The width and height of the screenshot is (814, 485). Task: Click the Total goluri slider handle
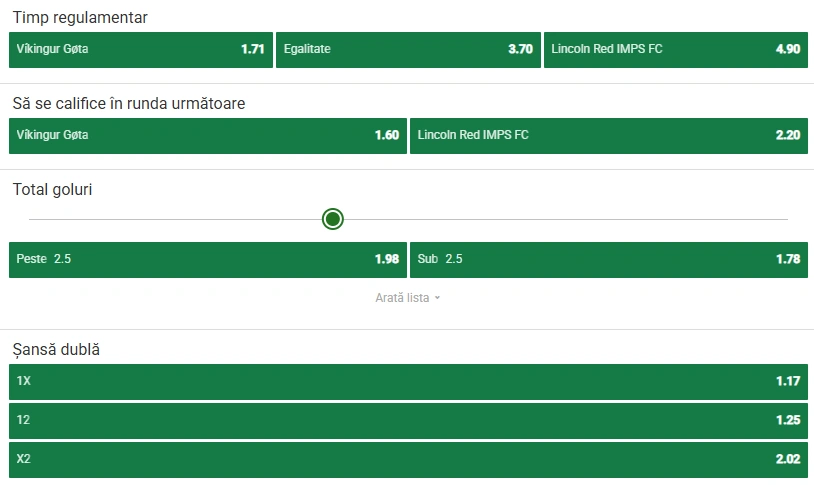click(333, 219)
